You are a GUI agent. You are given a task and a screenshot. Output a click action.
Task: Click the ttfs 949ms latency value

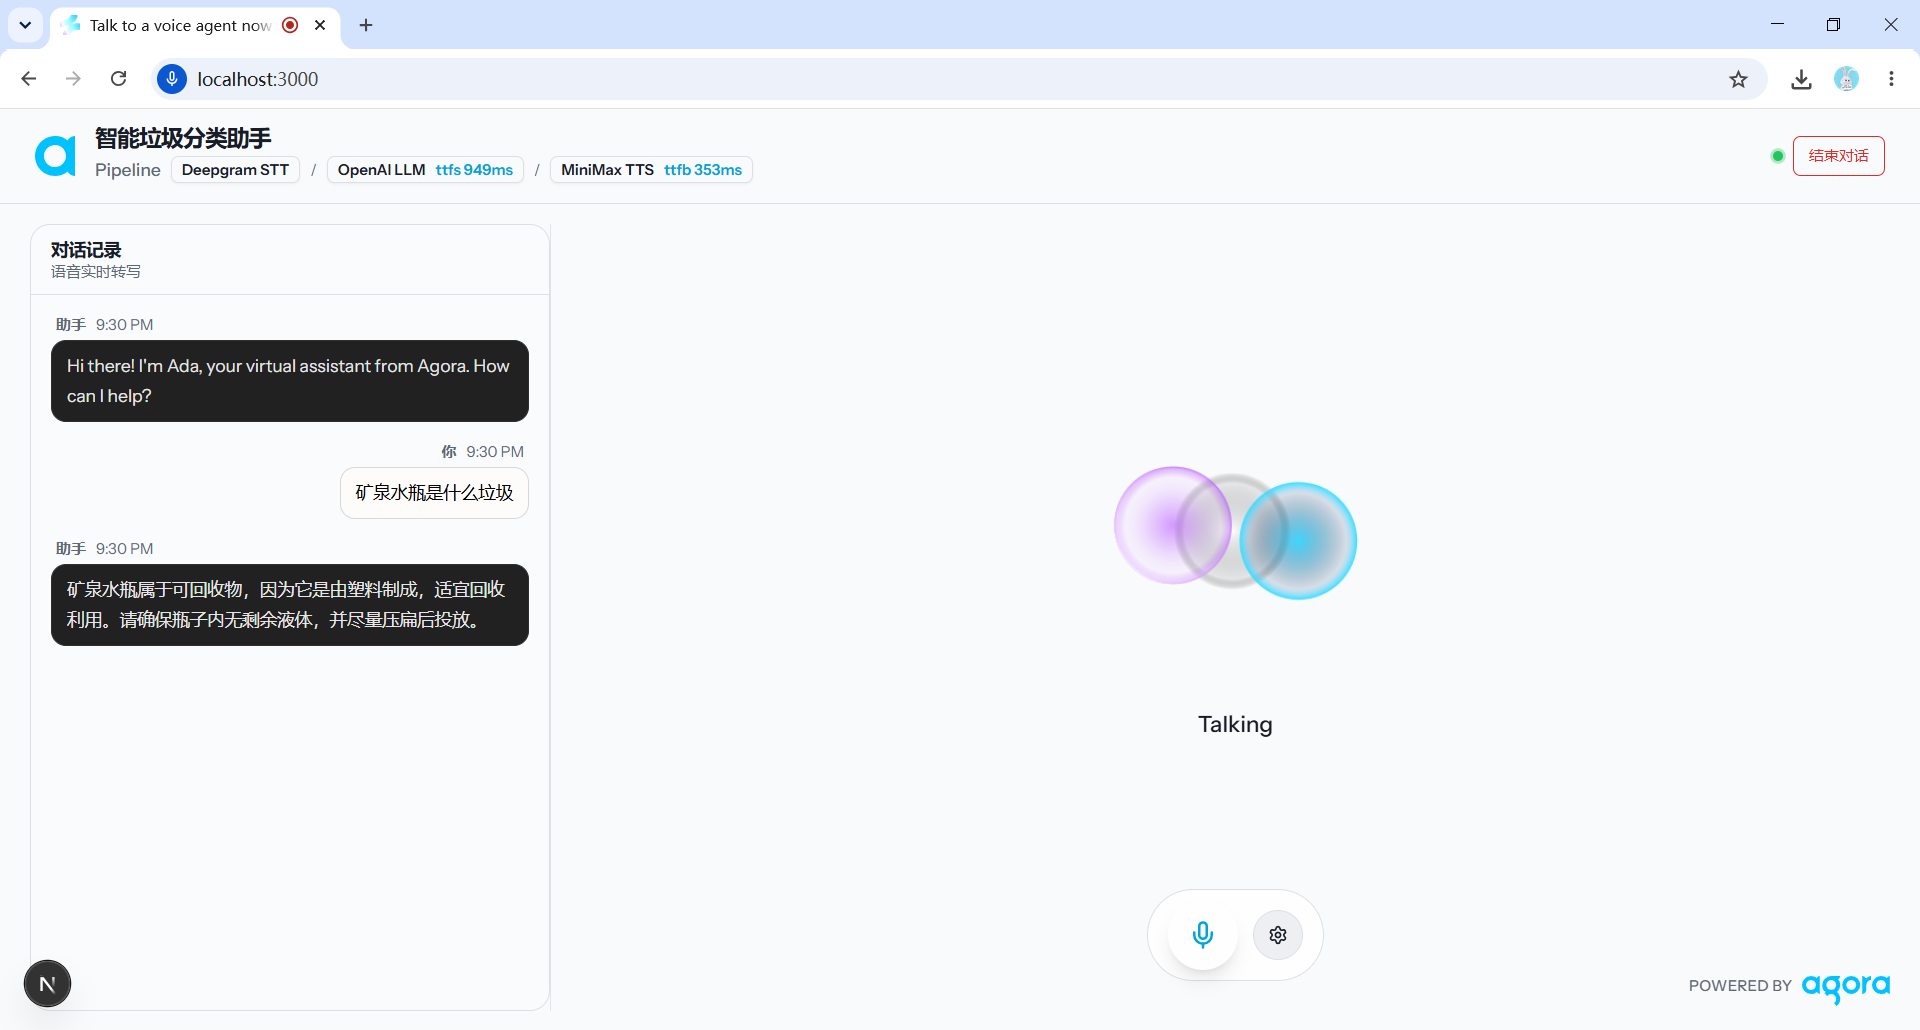(x=474, y=170)
